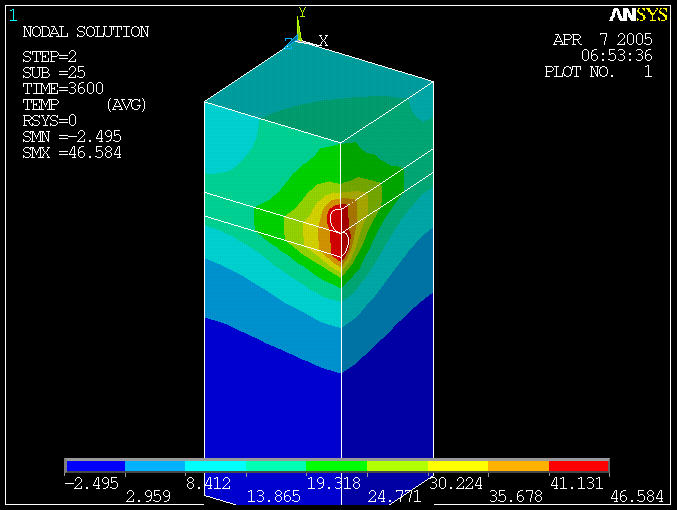Click the legend value 41.131
Screen dimensions: 677x510
click(577, 483)
